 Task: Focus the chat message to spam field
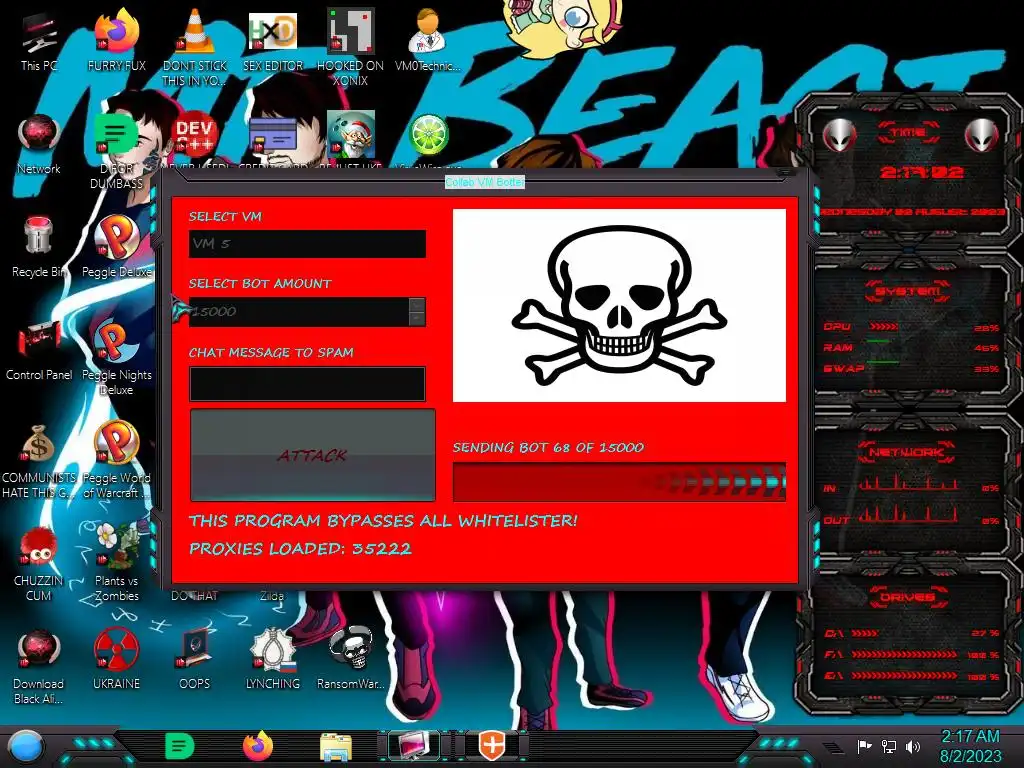point(307,383)
